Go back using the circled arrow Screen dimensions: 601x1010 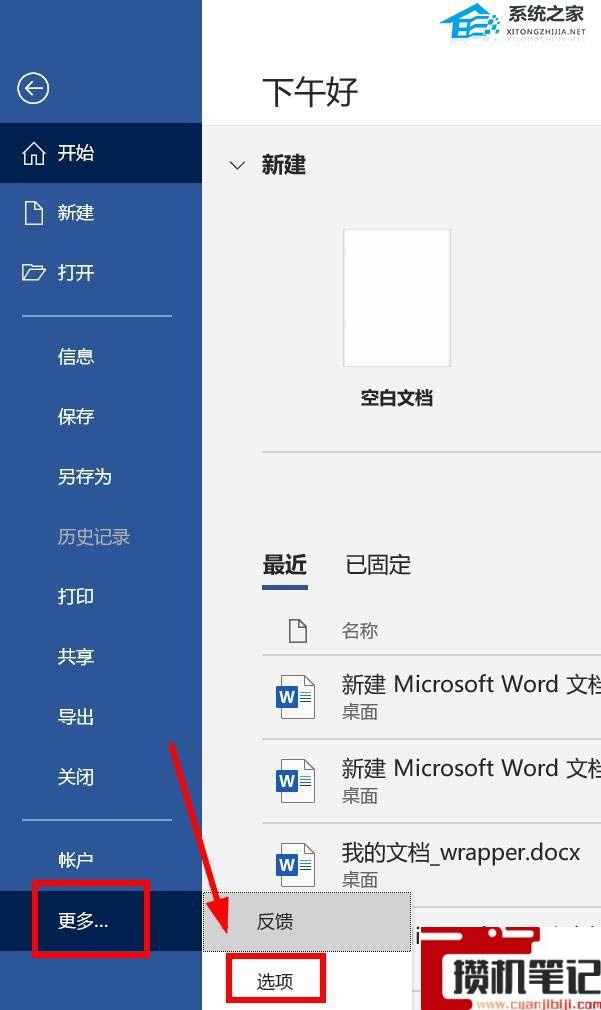click(x=33, y=88)
